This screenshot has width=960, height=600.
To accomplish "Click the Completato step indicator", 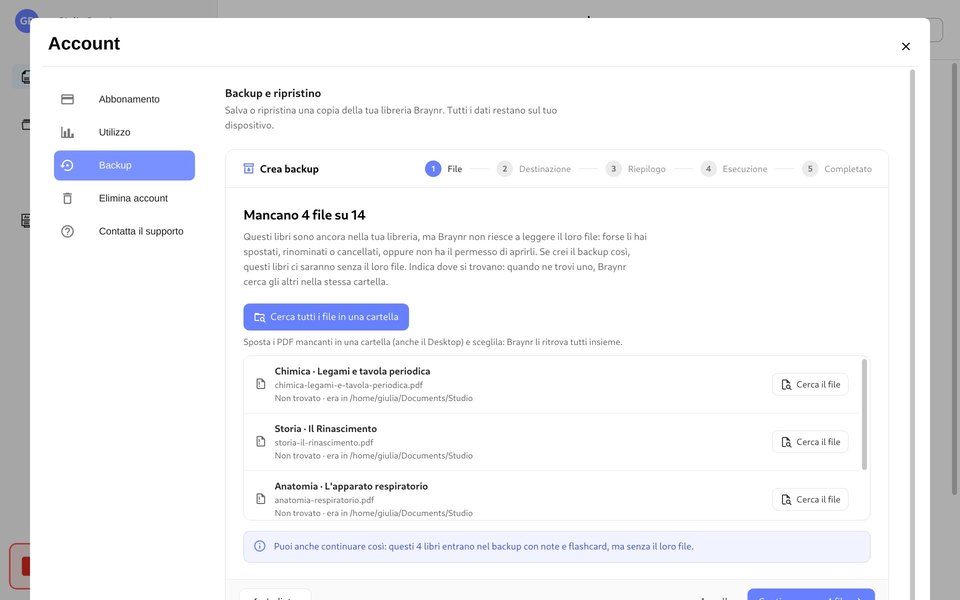I will 837,169.
